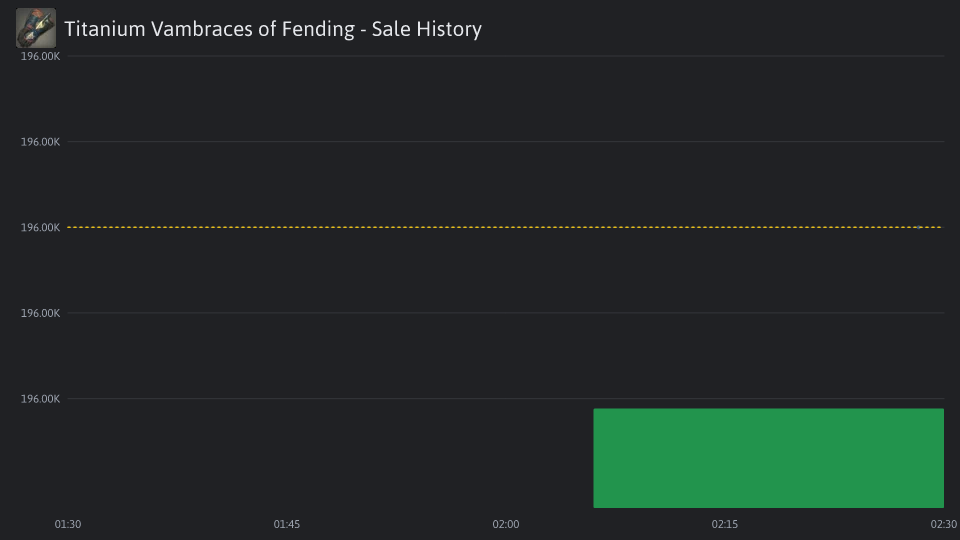Click the blue data point on dashed line
Image resolution: width=960 pixels, height=540 pixels.
(919, 227)
